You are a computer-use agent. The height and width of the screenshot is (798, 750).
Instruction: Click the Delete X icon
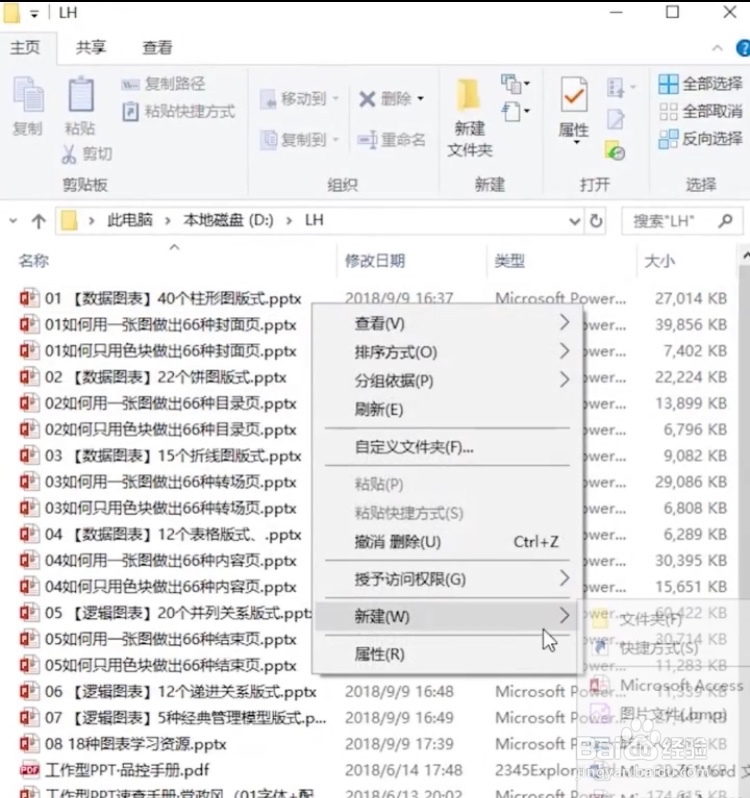367,99
